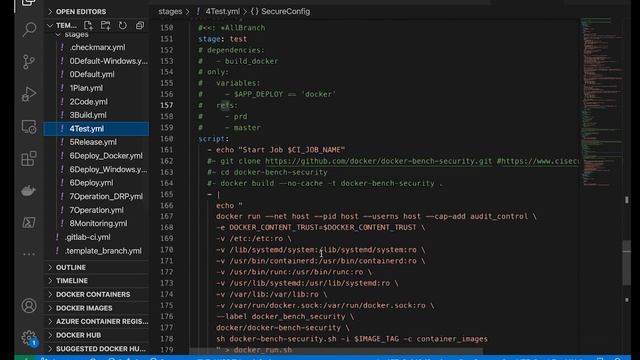Image resolution: width=640 pixels, height=360 pixels.
Task: Click the vertical editor scrollbar thumb
Action: 627,263
